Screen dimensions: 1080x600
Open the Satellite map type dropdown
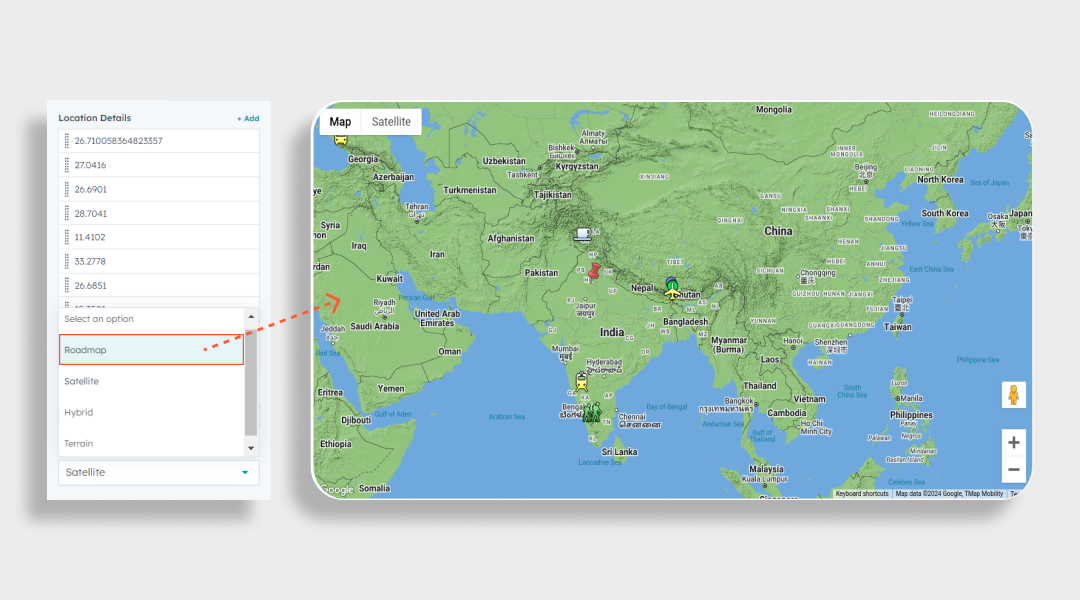(x=158, y=472)
